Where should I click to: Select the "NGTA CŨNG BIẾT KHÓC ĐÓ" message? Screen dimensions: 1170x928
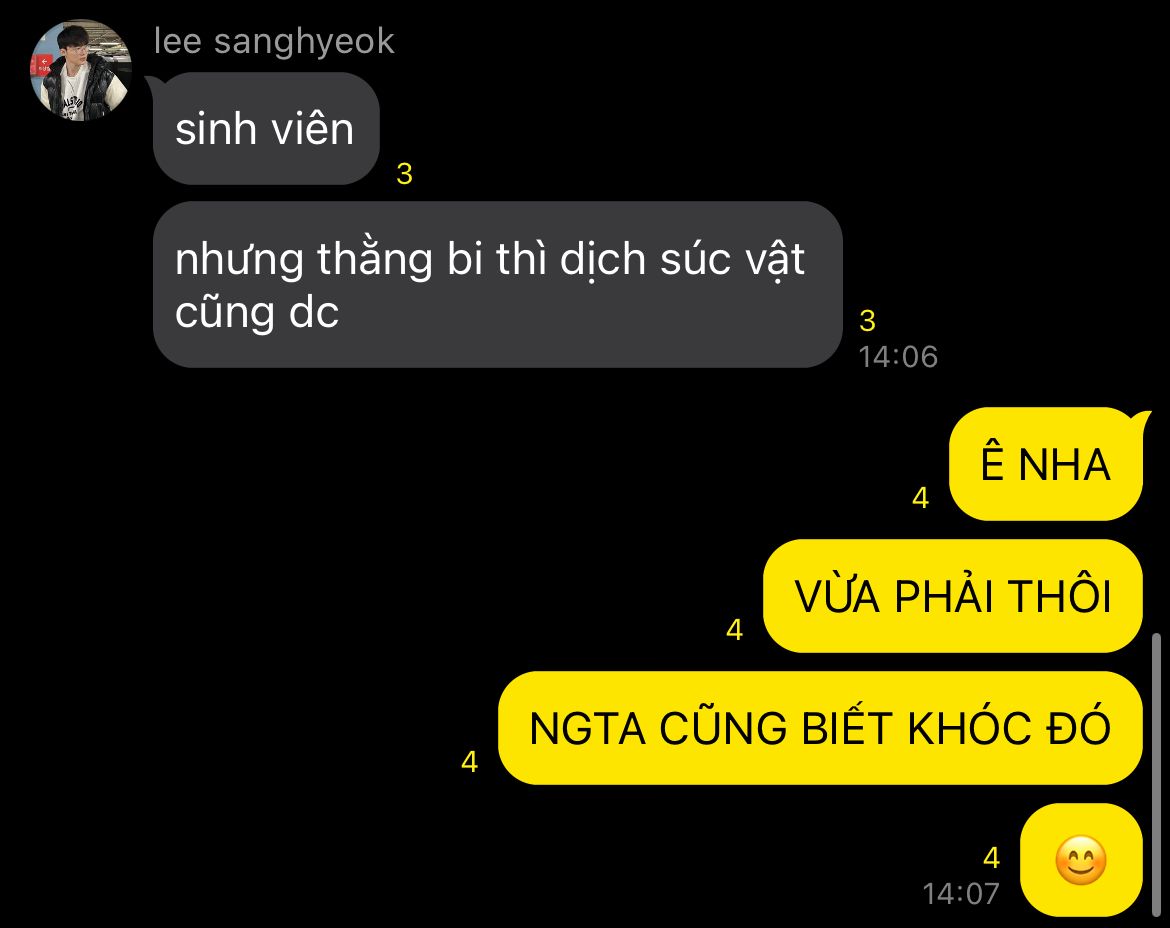click(820, 728)
